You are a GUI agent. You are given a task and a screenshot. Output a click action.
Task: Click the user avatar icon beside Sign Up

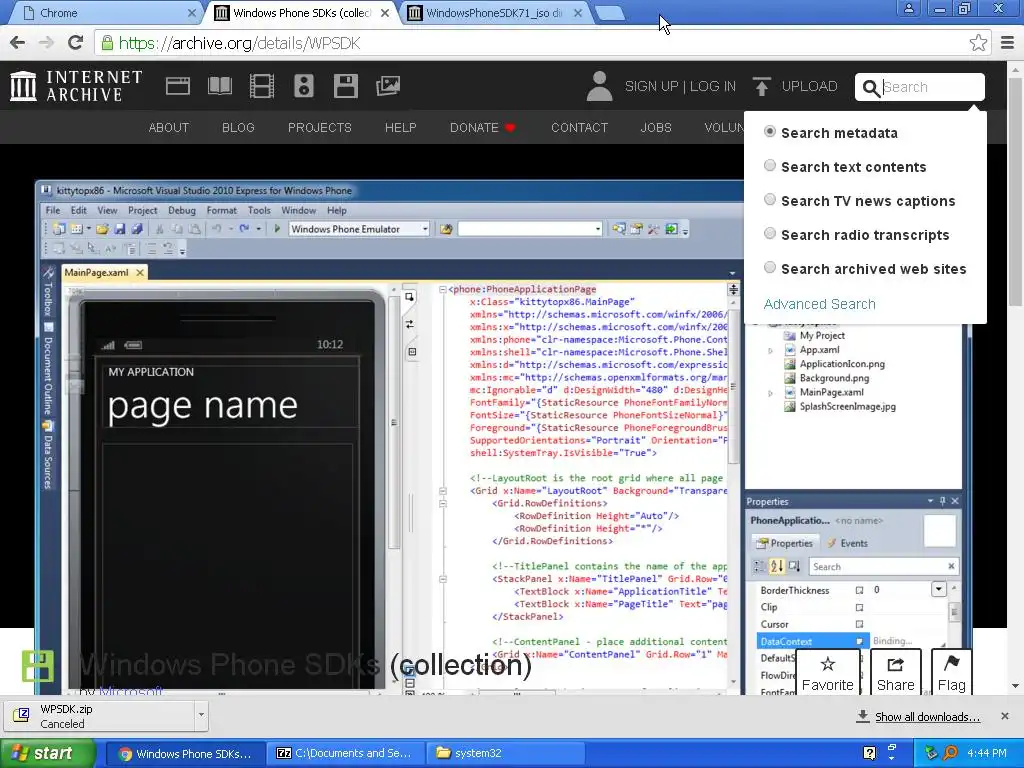pos(599,86)
